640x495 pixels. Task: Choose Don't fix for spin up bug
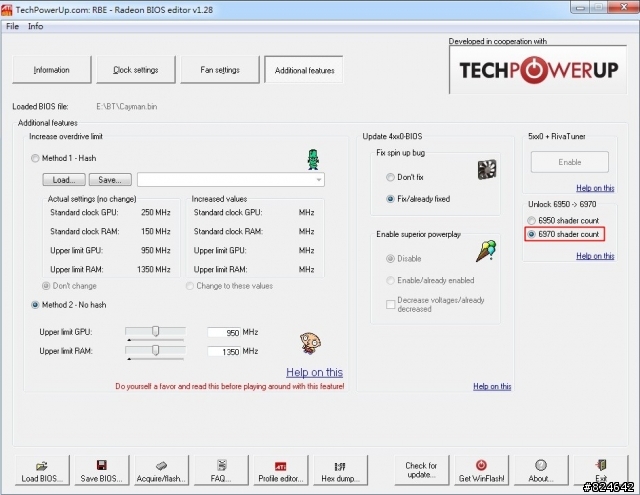(390, 177)
